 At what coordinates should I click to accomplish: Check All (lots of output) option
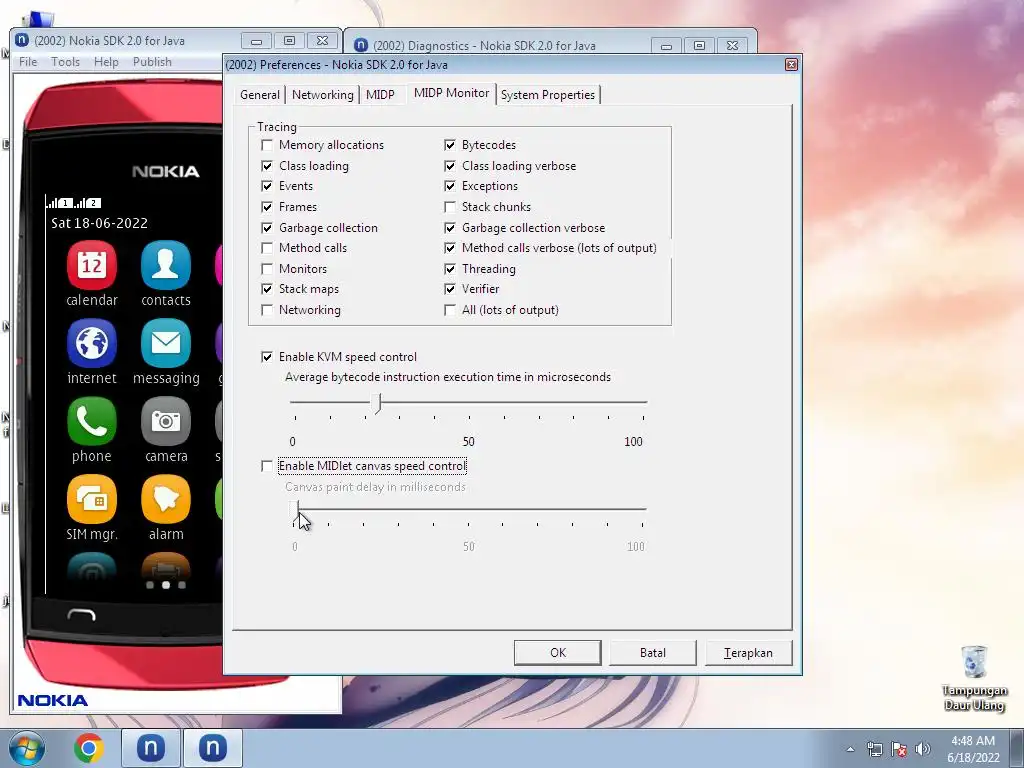coord(449,310)
